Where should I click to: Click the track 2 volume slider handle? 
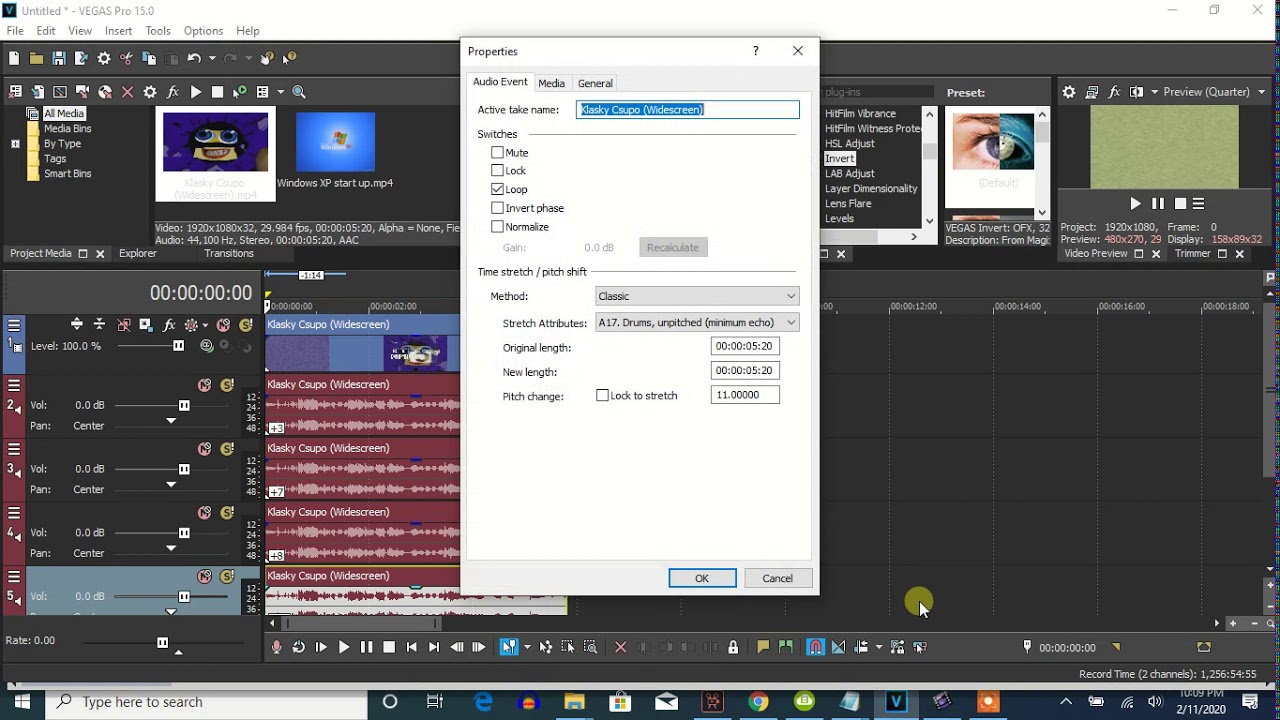pos(184,405)
